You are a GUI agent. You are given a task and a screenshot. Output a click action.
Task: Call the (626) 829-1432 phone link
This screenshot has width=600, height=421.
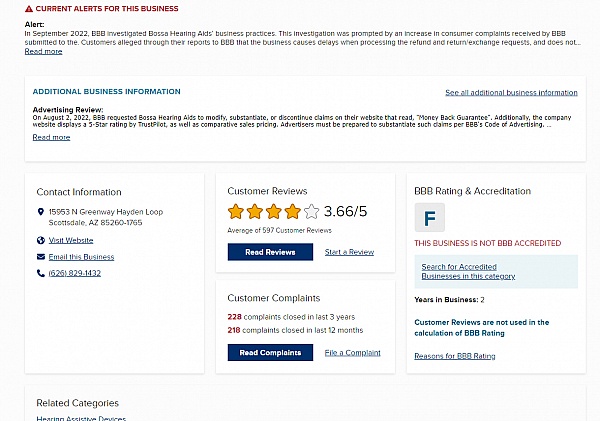pos(75,273)
